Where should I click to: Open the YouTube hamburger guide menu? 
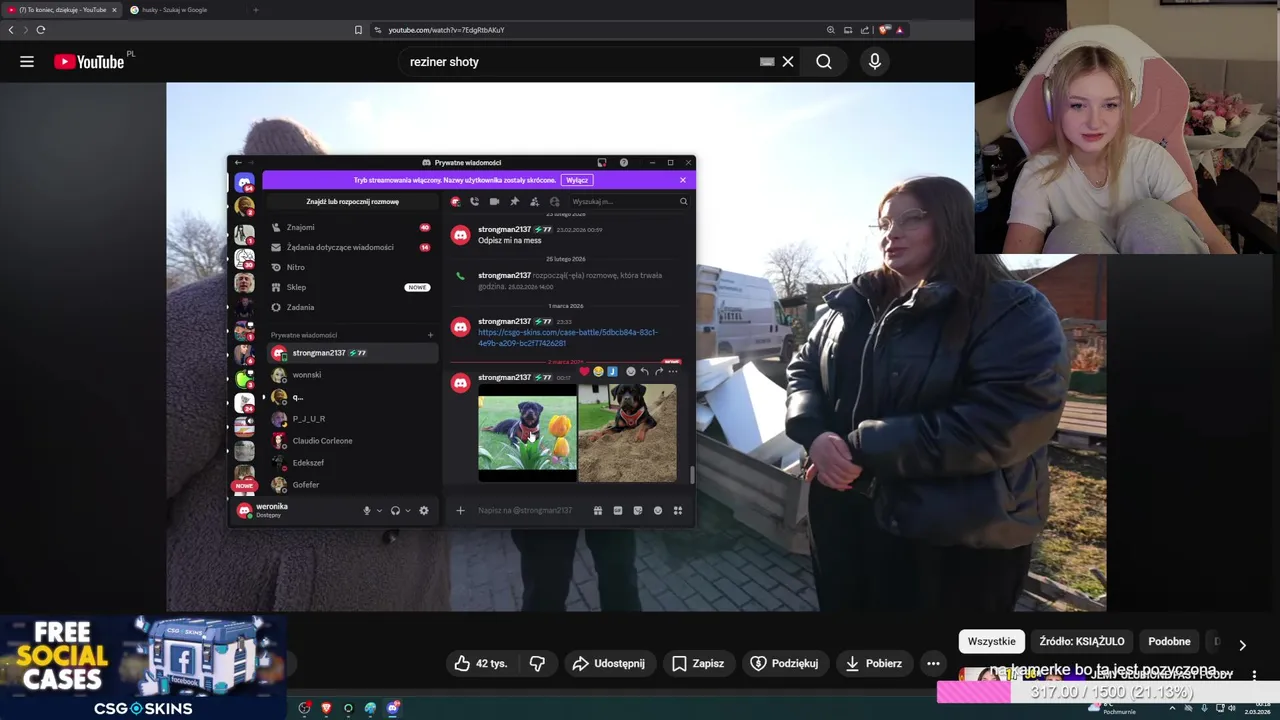(27, 62)
